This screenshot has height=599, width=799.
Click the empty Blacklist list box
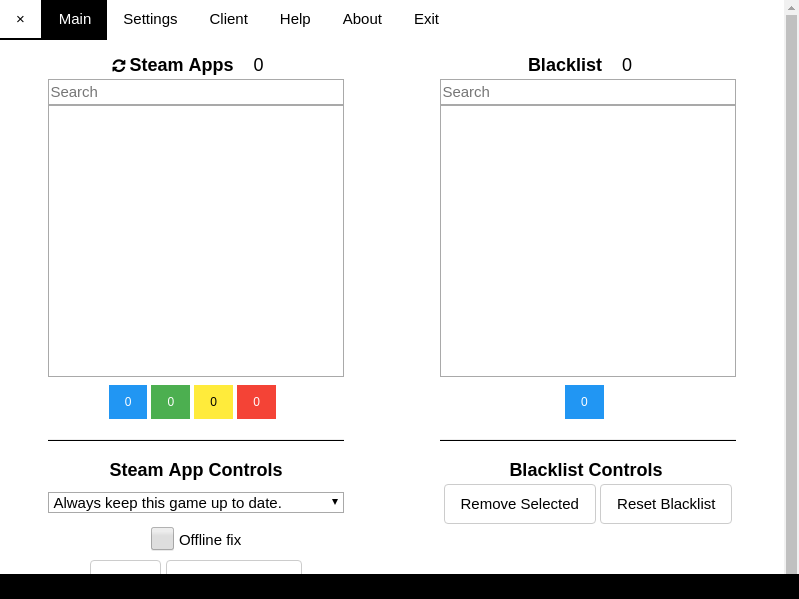[588, 241]
